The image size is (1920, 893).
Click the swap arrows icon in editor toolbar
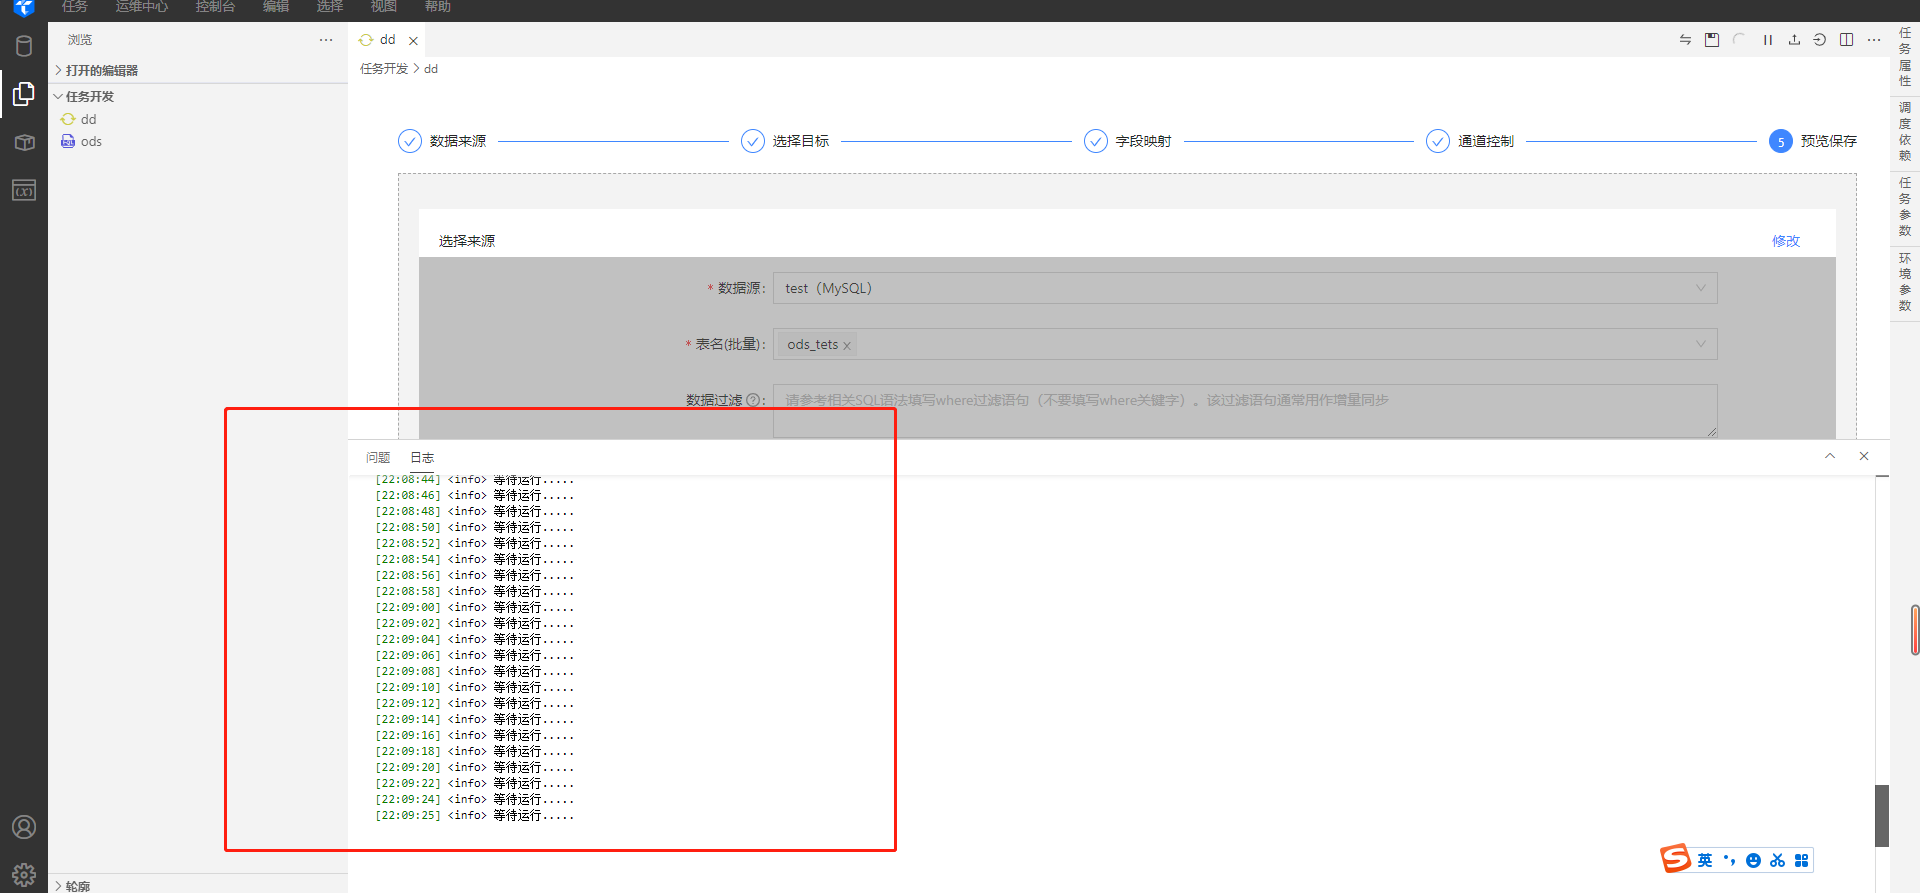click(x=1685, y=40)
